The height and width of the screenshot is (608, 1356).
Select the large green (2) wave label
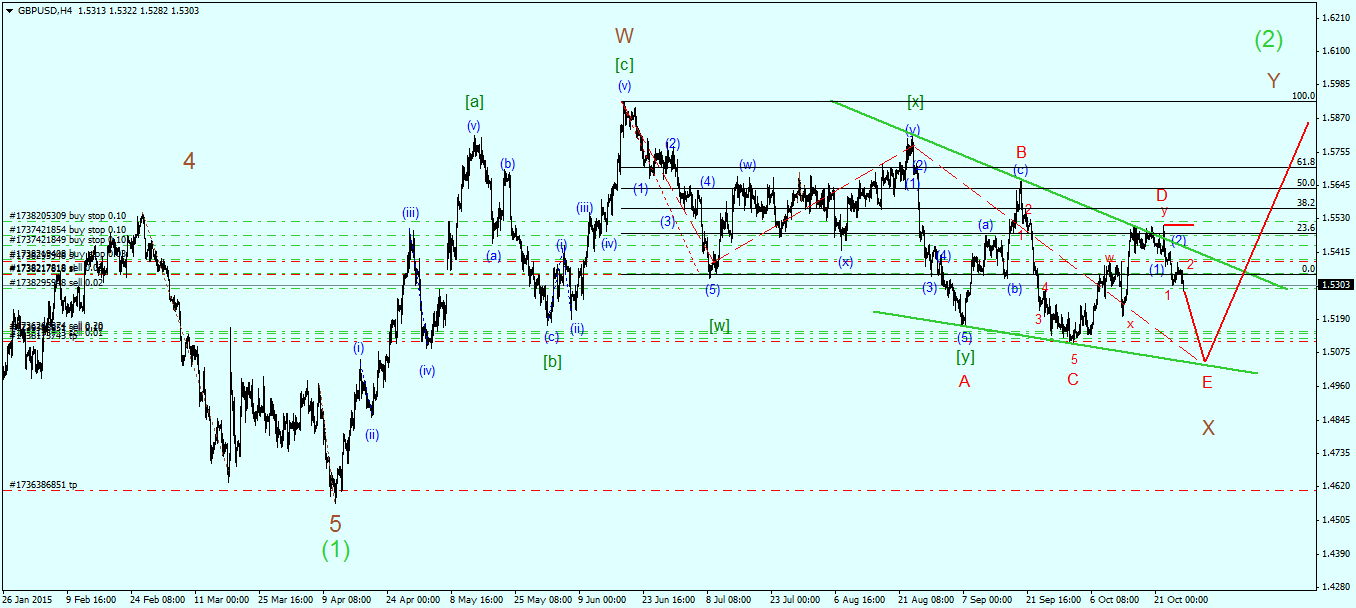1269,40
